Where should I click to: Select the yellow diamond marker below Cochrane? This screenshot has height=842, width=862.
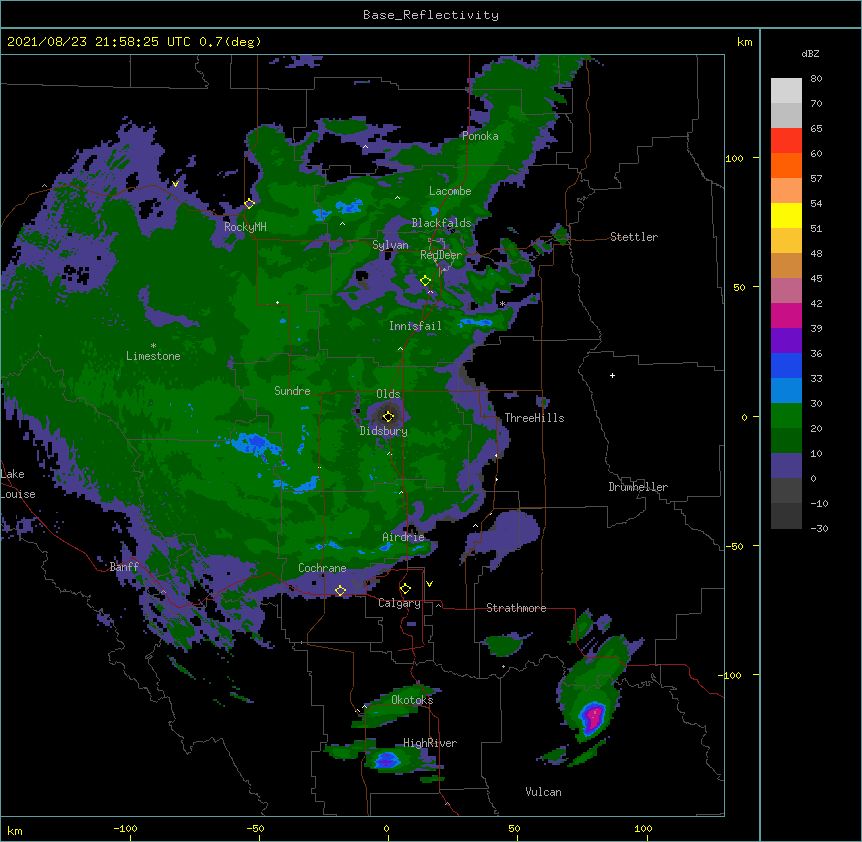coord(340,590)
